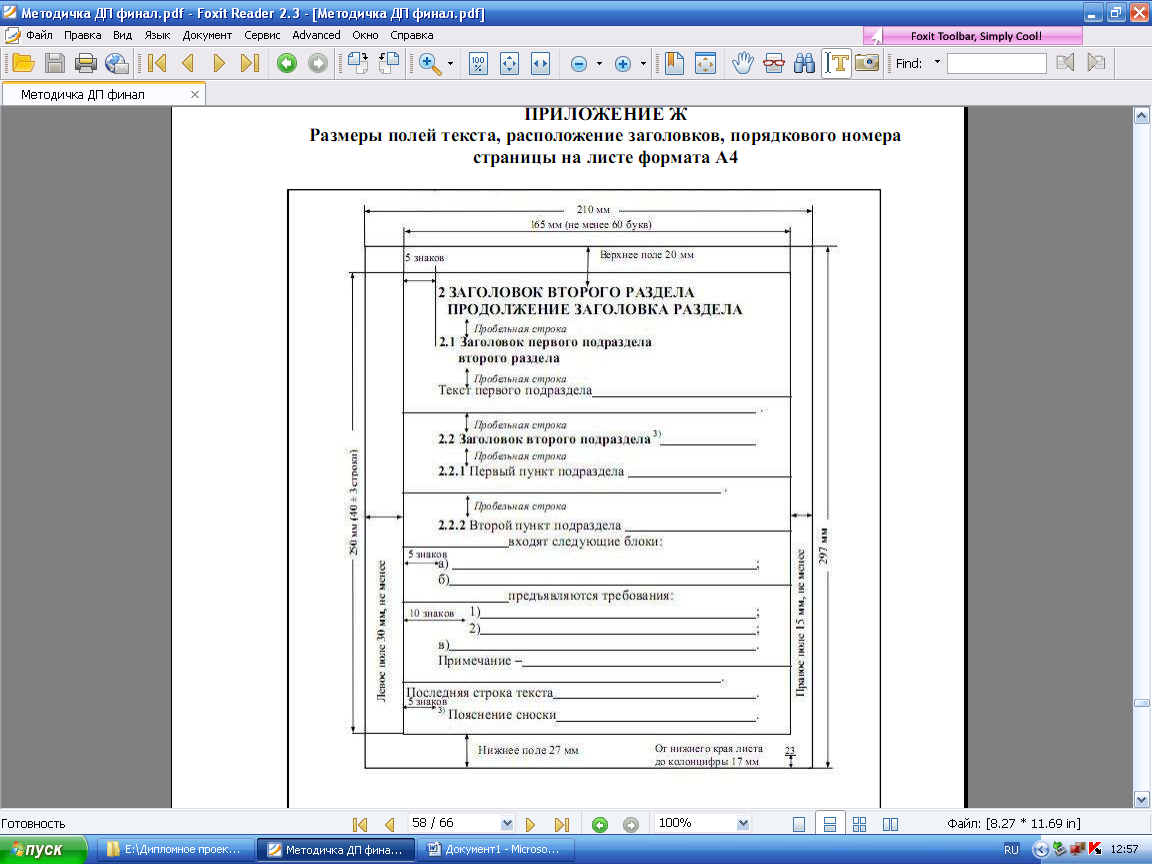Click the пуск Start button
This screenshot has width=1152, height=864.
(43, 849)
